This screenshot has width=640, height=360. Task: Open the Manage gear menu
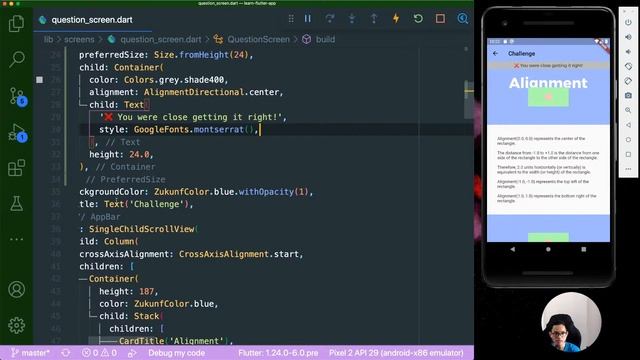[16, 325]
